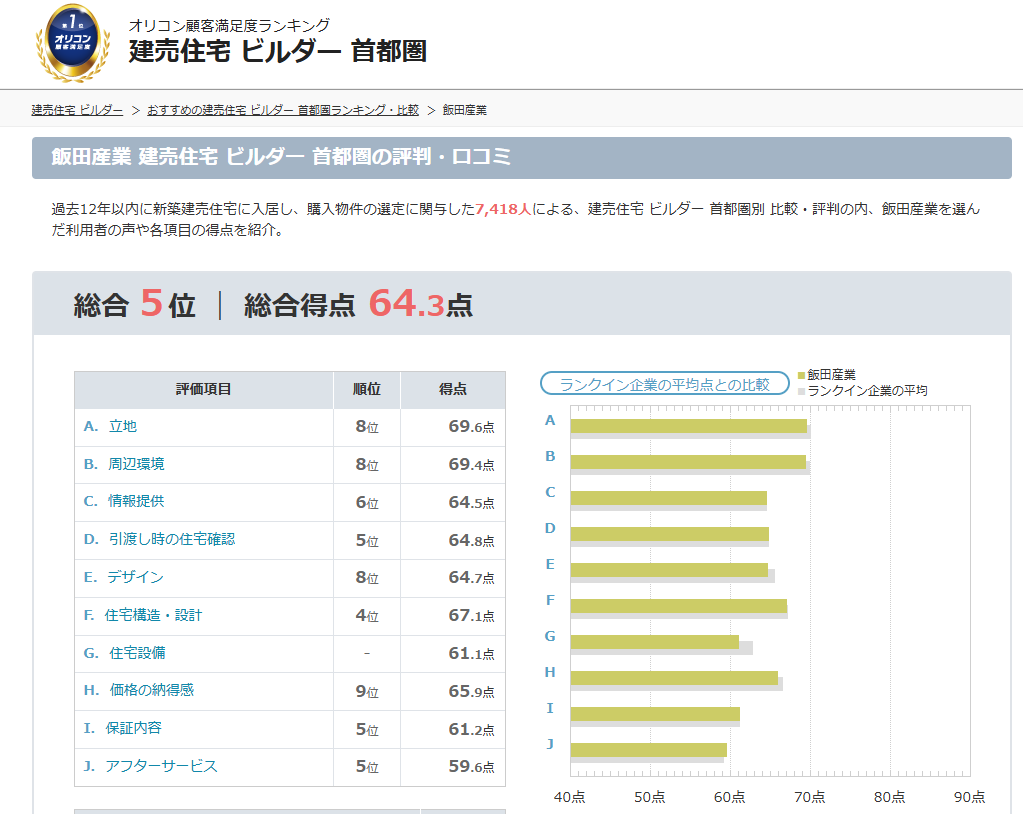This screenshot has width=1023, height=814.
Task: Click the 得点 column header
Action: 453,390
